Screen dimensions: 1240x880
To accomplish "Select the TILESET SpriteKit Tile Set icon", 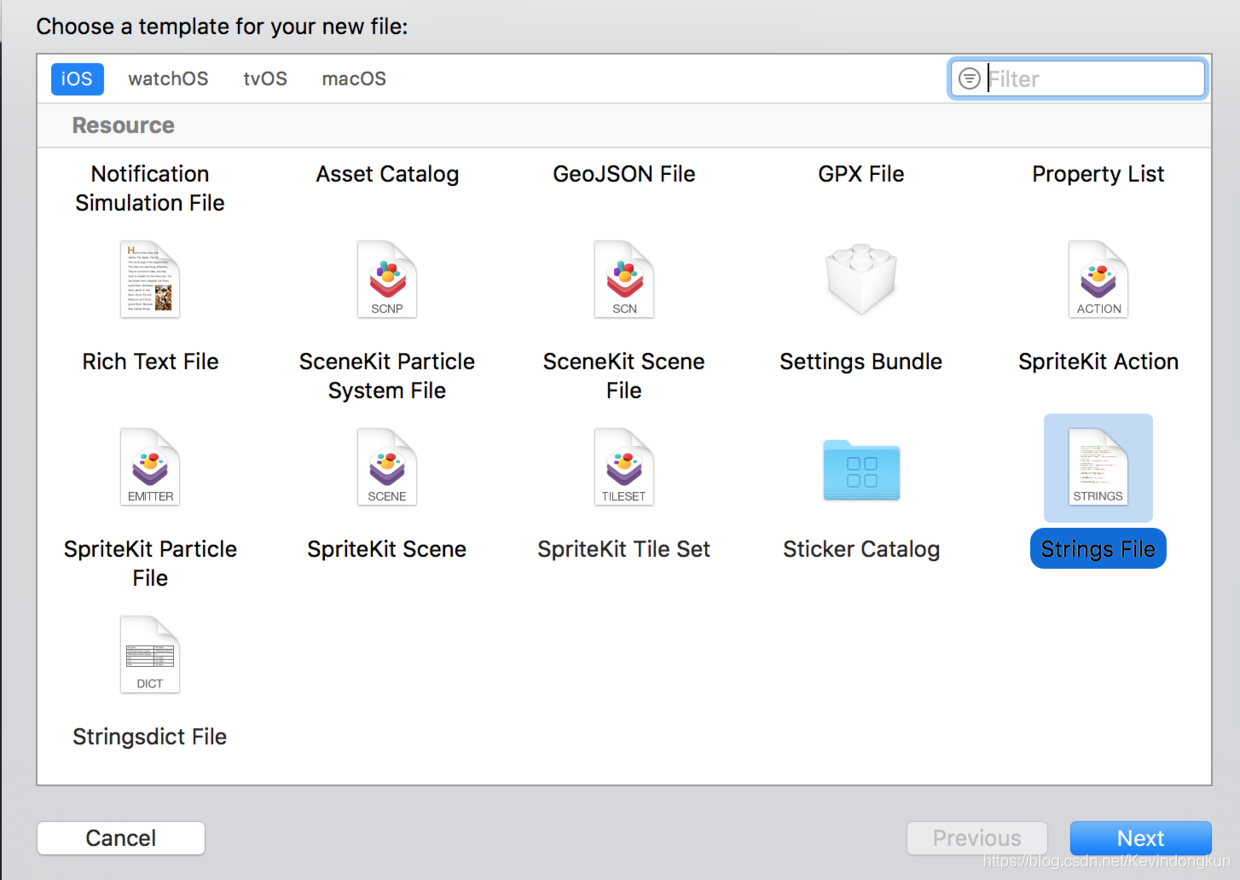I will (624, 467).
